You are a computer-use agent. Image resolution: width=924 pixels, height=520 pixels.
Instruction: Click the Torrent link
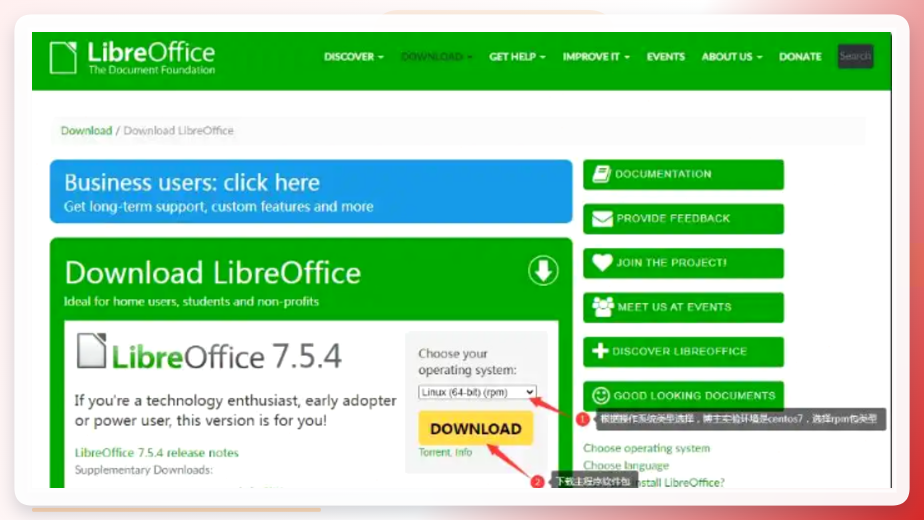click(434, 452)
